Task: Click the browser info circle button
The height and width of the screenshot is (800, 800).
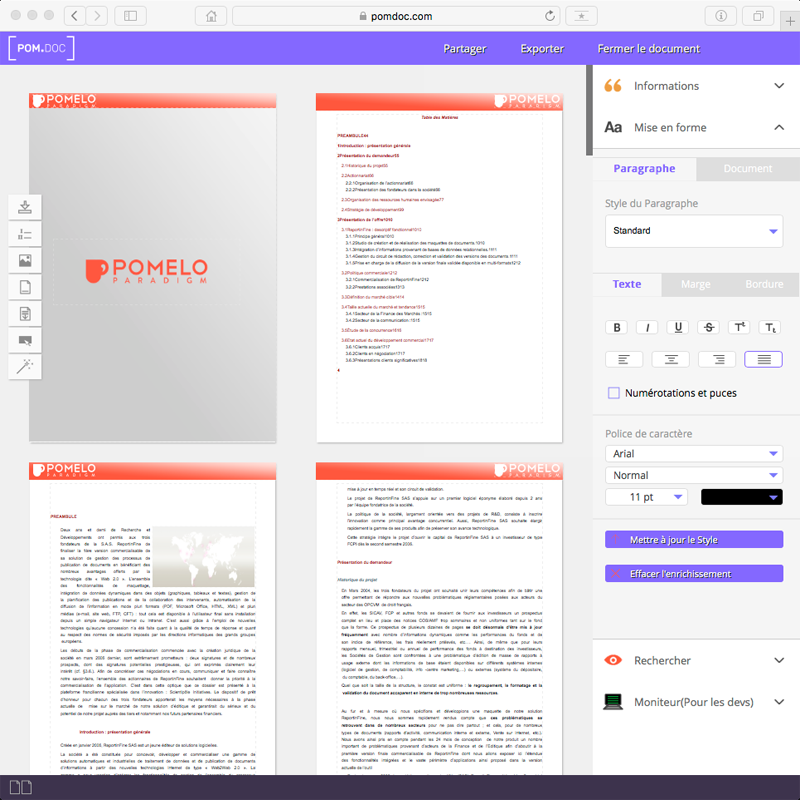Action: point(721,16)
